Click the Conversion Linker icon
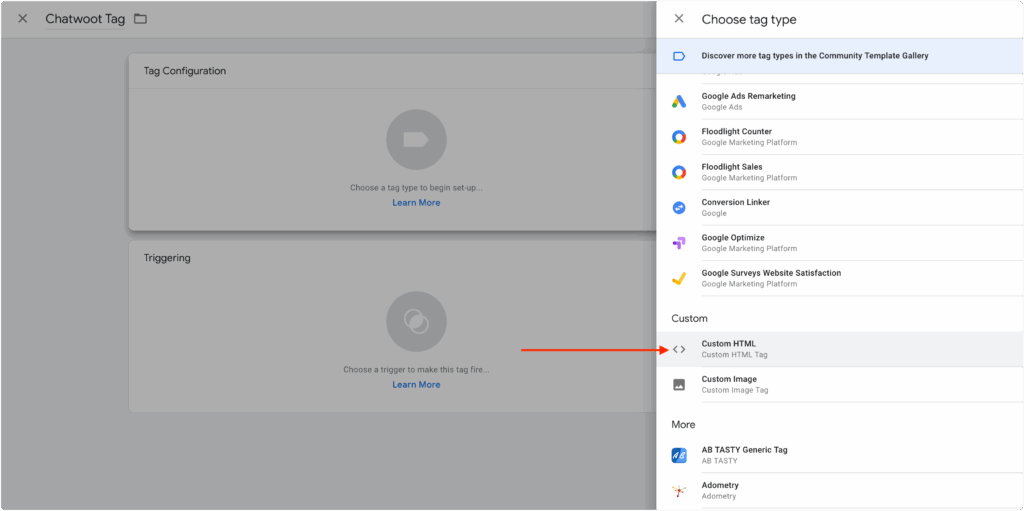Screen dimensions: 1024x511 point(679,208)
